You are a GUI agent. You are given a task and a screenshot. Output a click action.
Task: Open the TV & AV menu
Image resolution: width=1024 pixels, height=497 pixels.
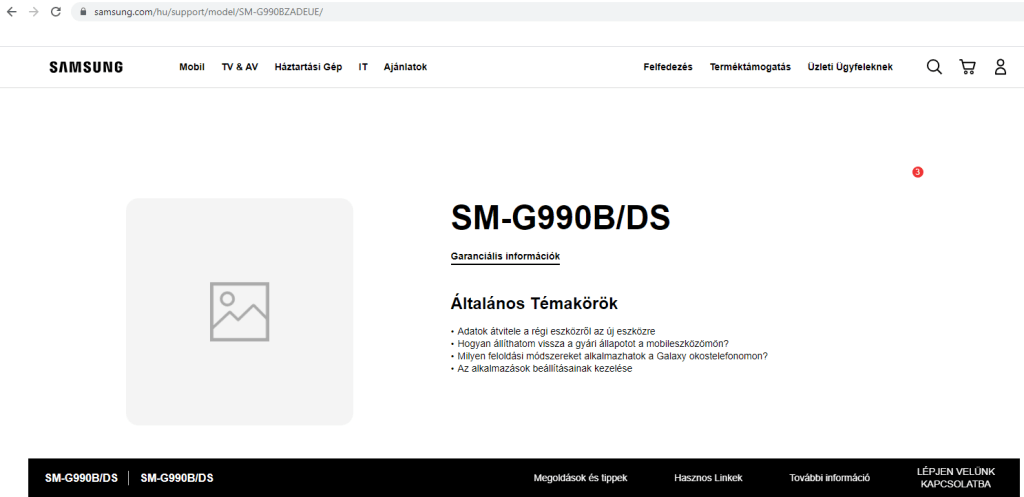240,67
